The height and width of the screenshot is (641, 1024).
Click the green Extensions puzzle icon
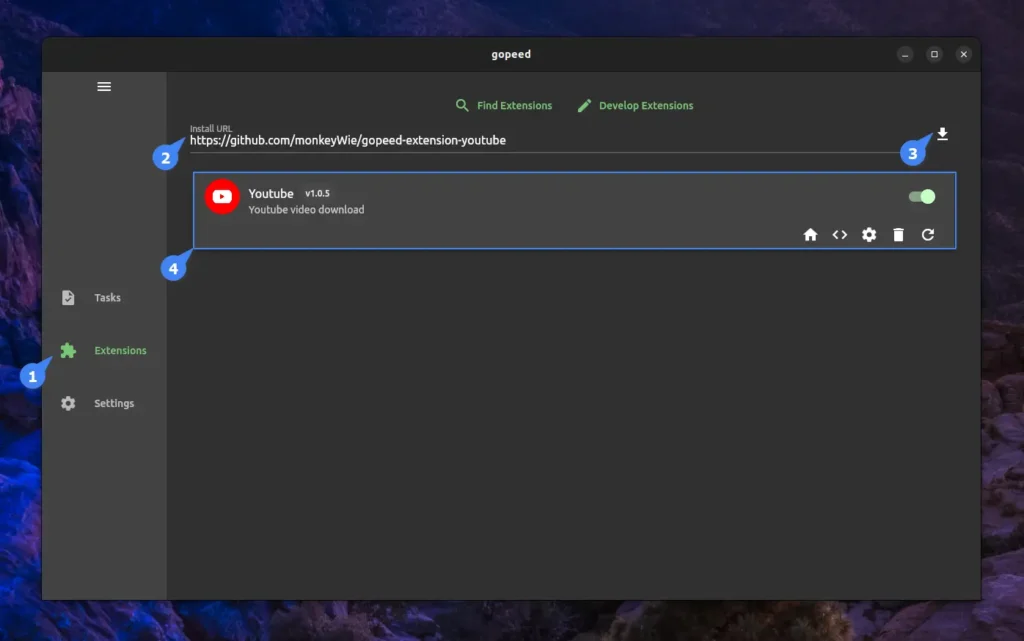(x=68, y=351)
